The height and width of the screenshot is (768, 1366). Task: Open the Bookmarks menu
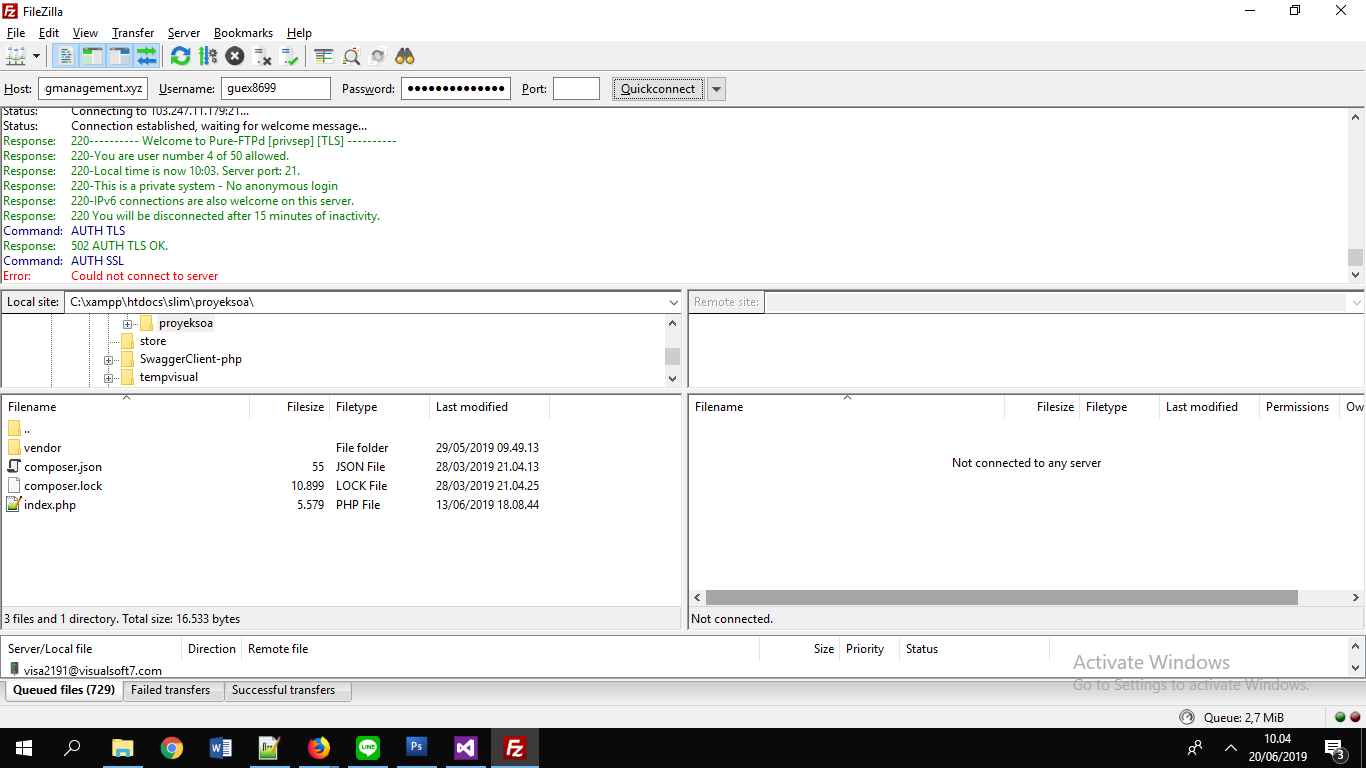(x=243, y=33)
